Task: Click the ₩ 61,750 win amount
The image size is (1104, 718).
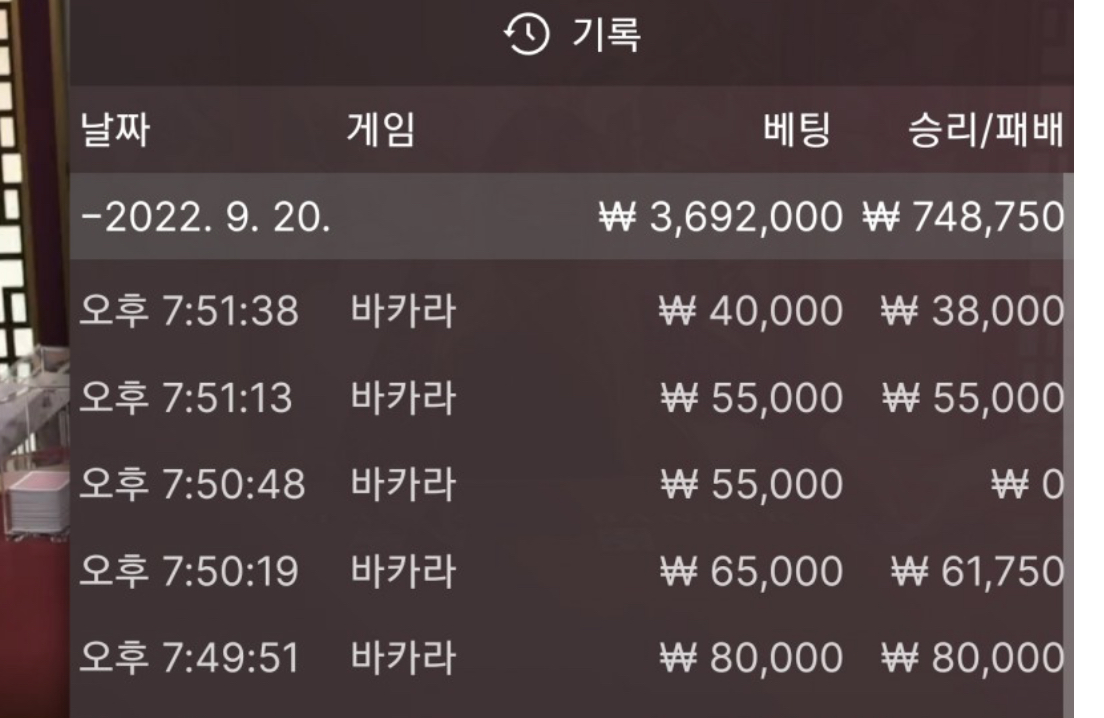Action: (977, 571)
